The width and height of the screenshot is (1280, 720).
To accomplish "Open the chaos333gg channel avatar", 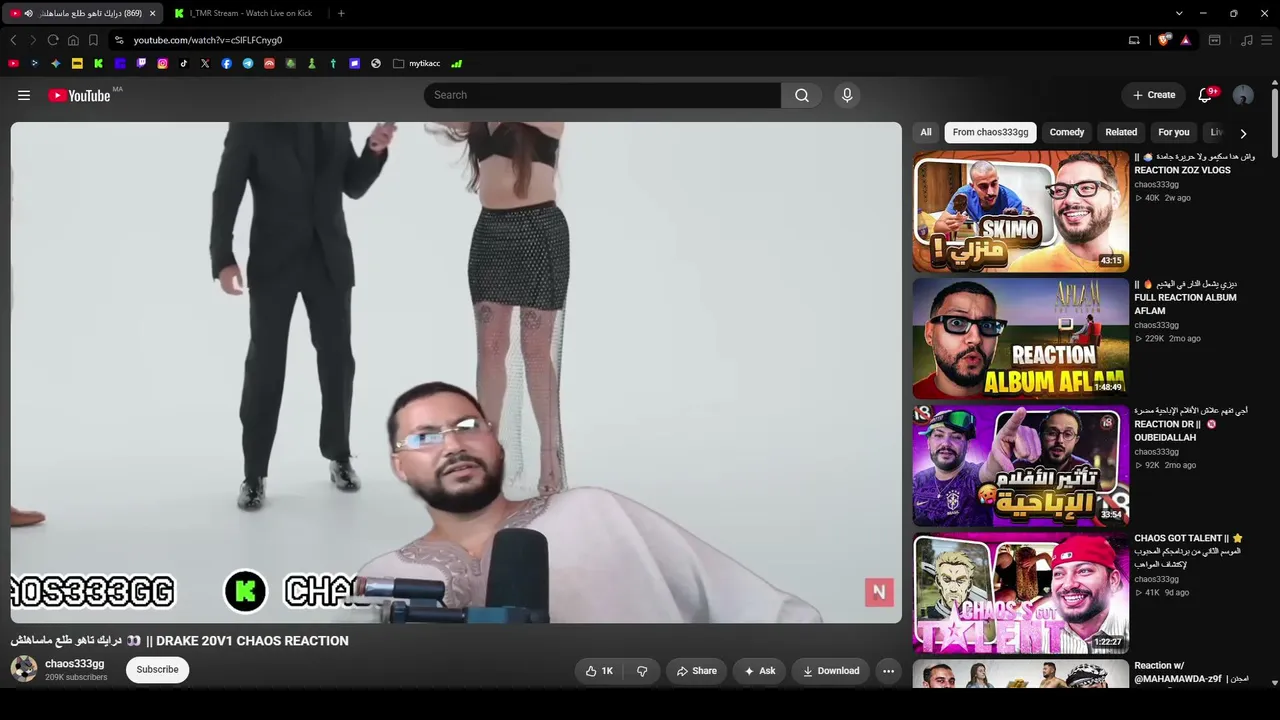I will click(24, 669).
